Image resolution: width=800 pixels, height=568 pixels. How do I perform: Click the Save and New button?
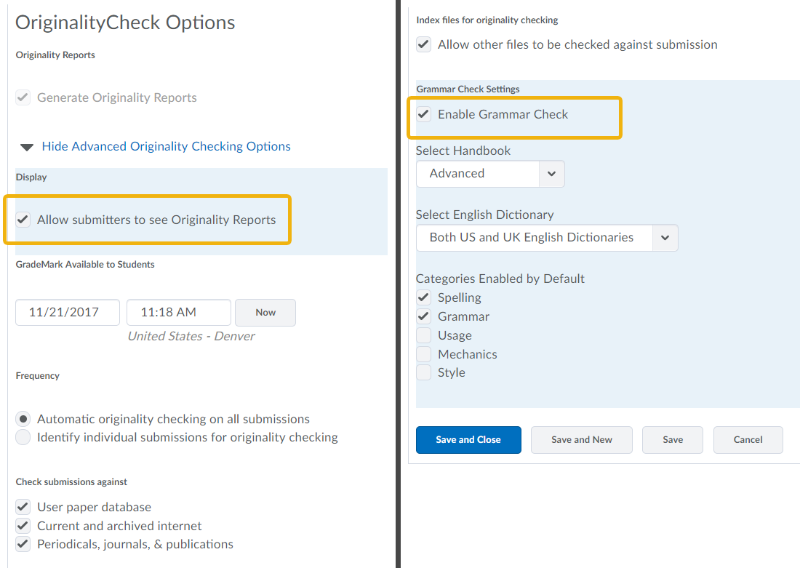(x=582, y=440)
